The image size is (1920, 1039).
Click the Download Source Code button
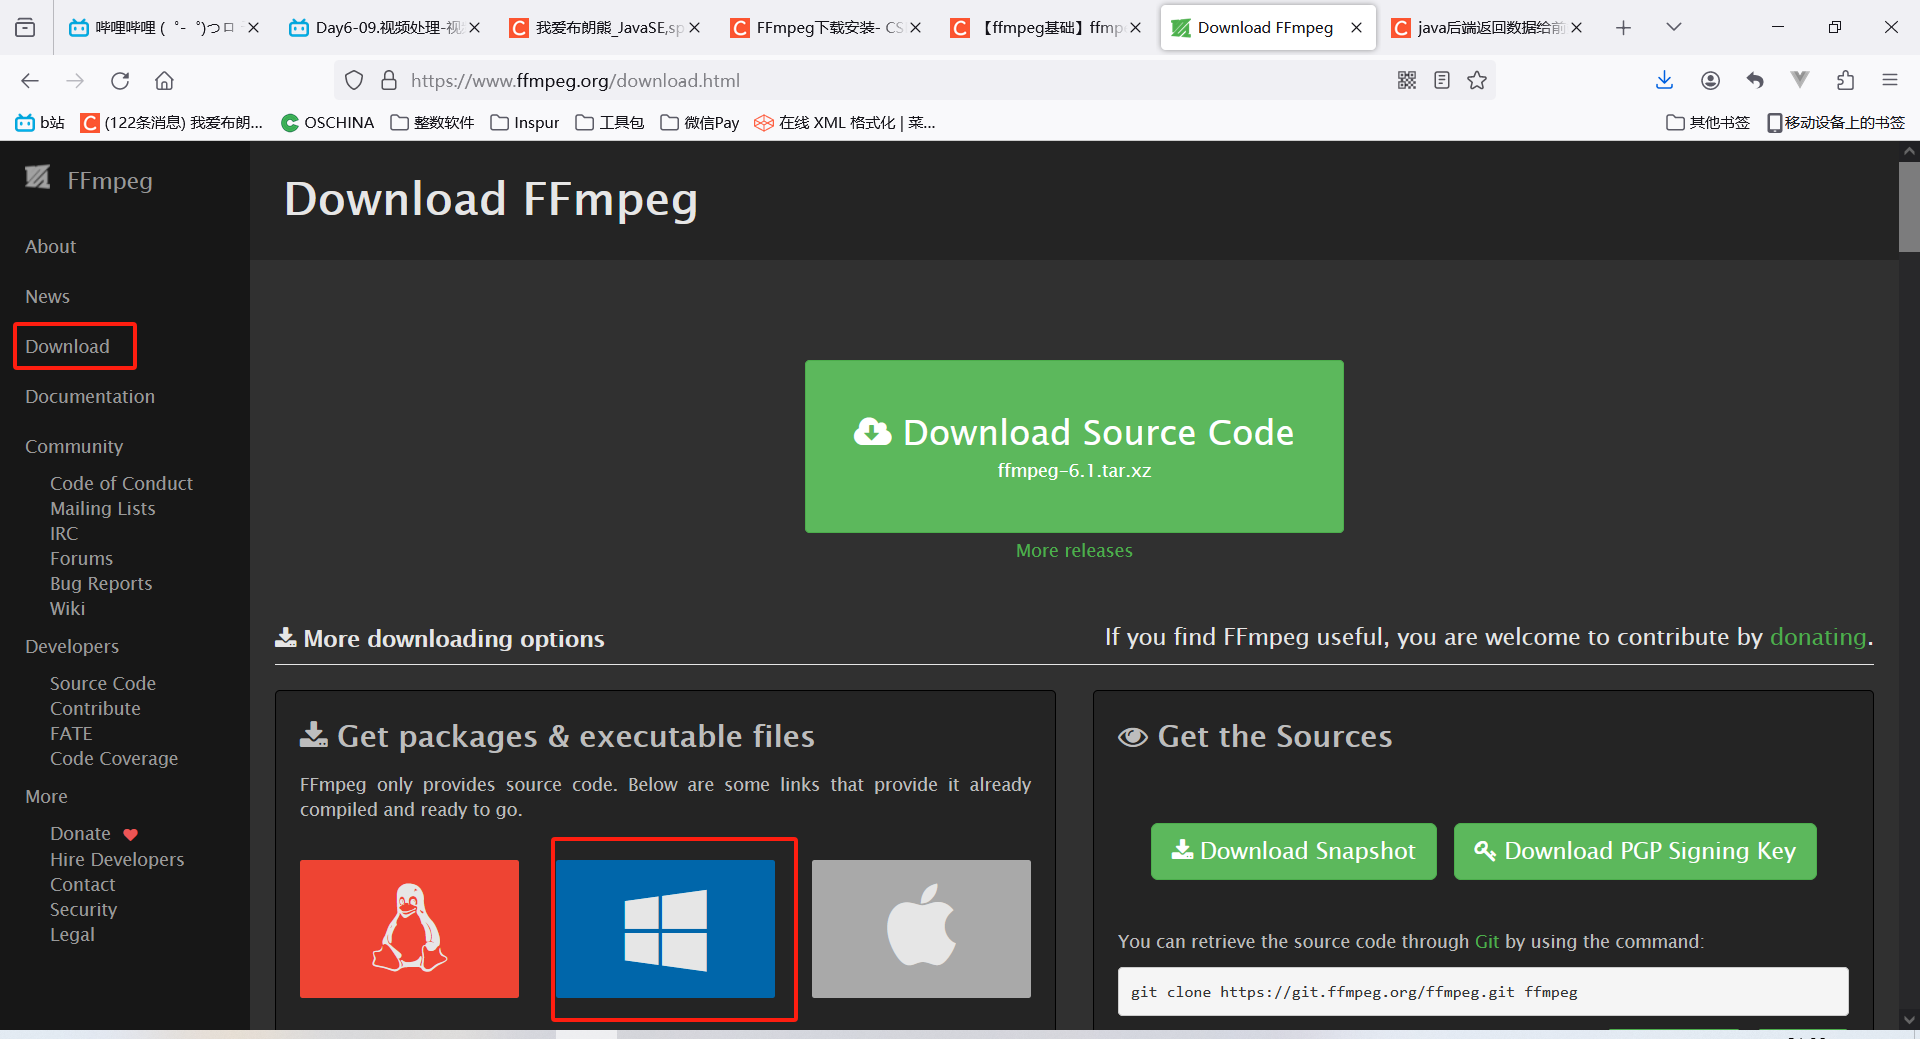point(1074,446)
